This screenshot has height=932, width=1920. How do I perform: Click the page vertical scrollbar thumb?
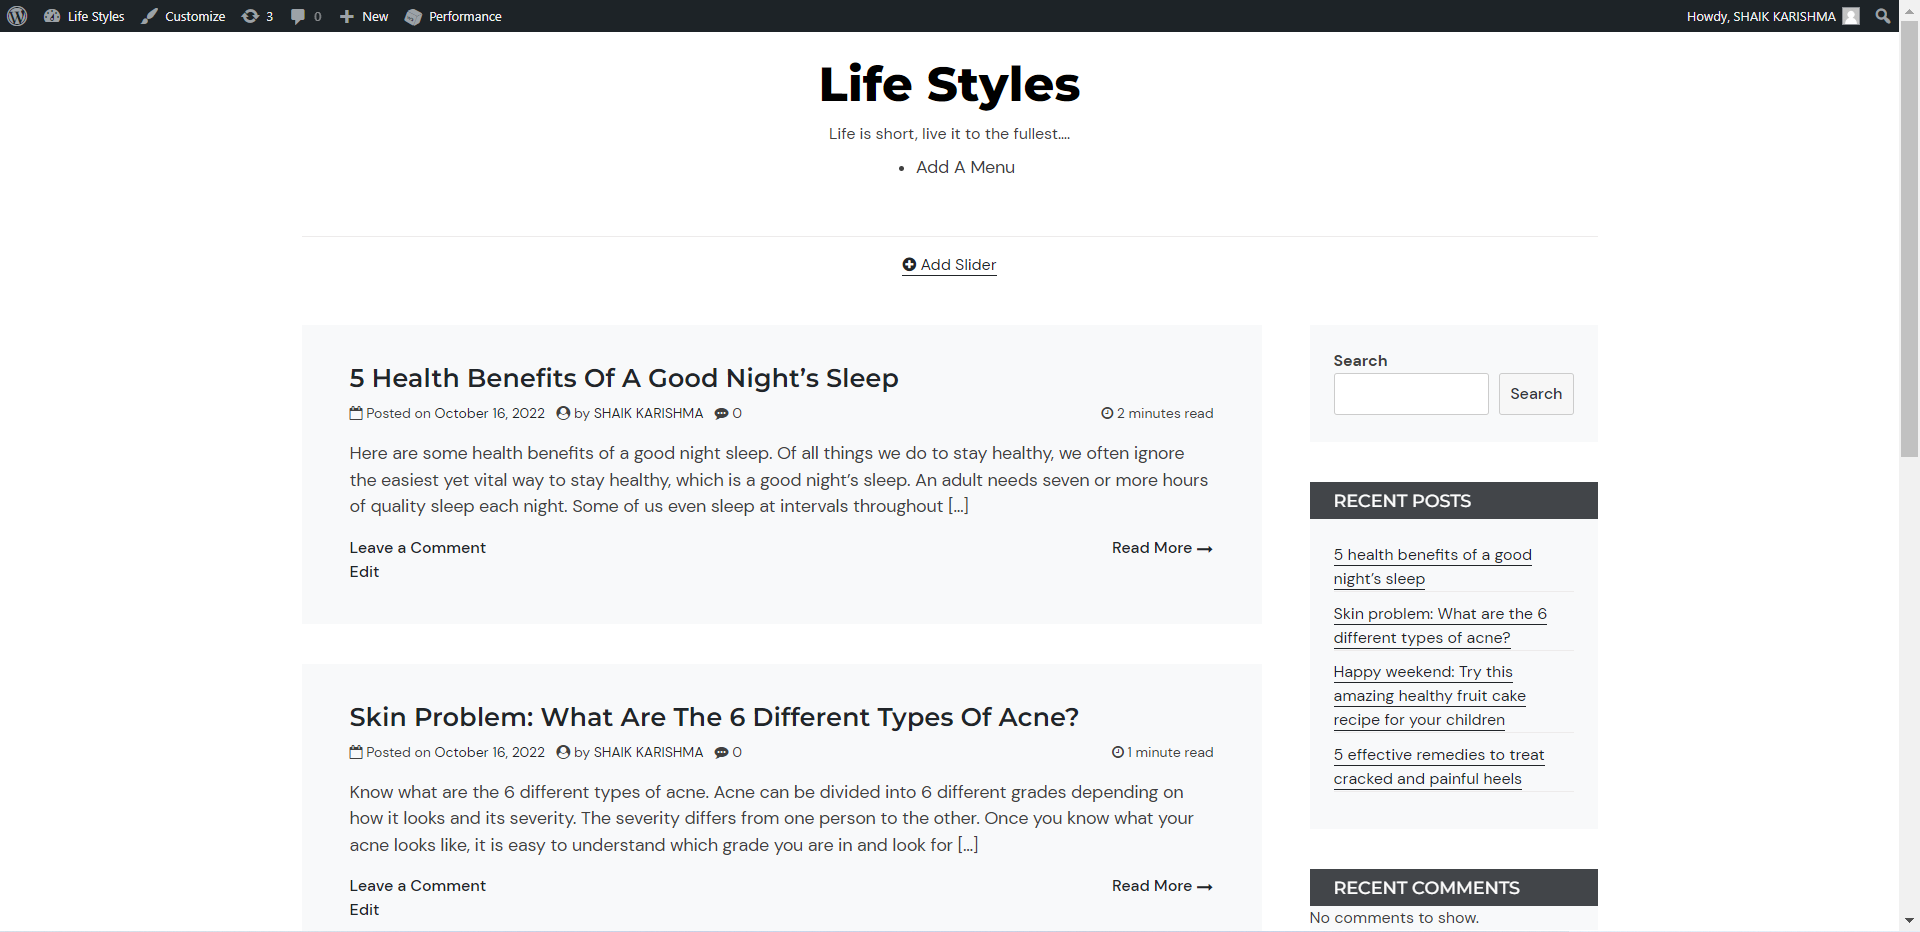(1909, 240)
